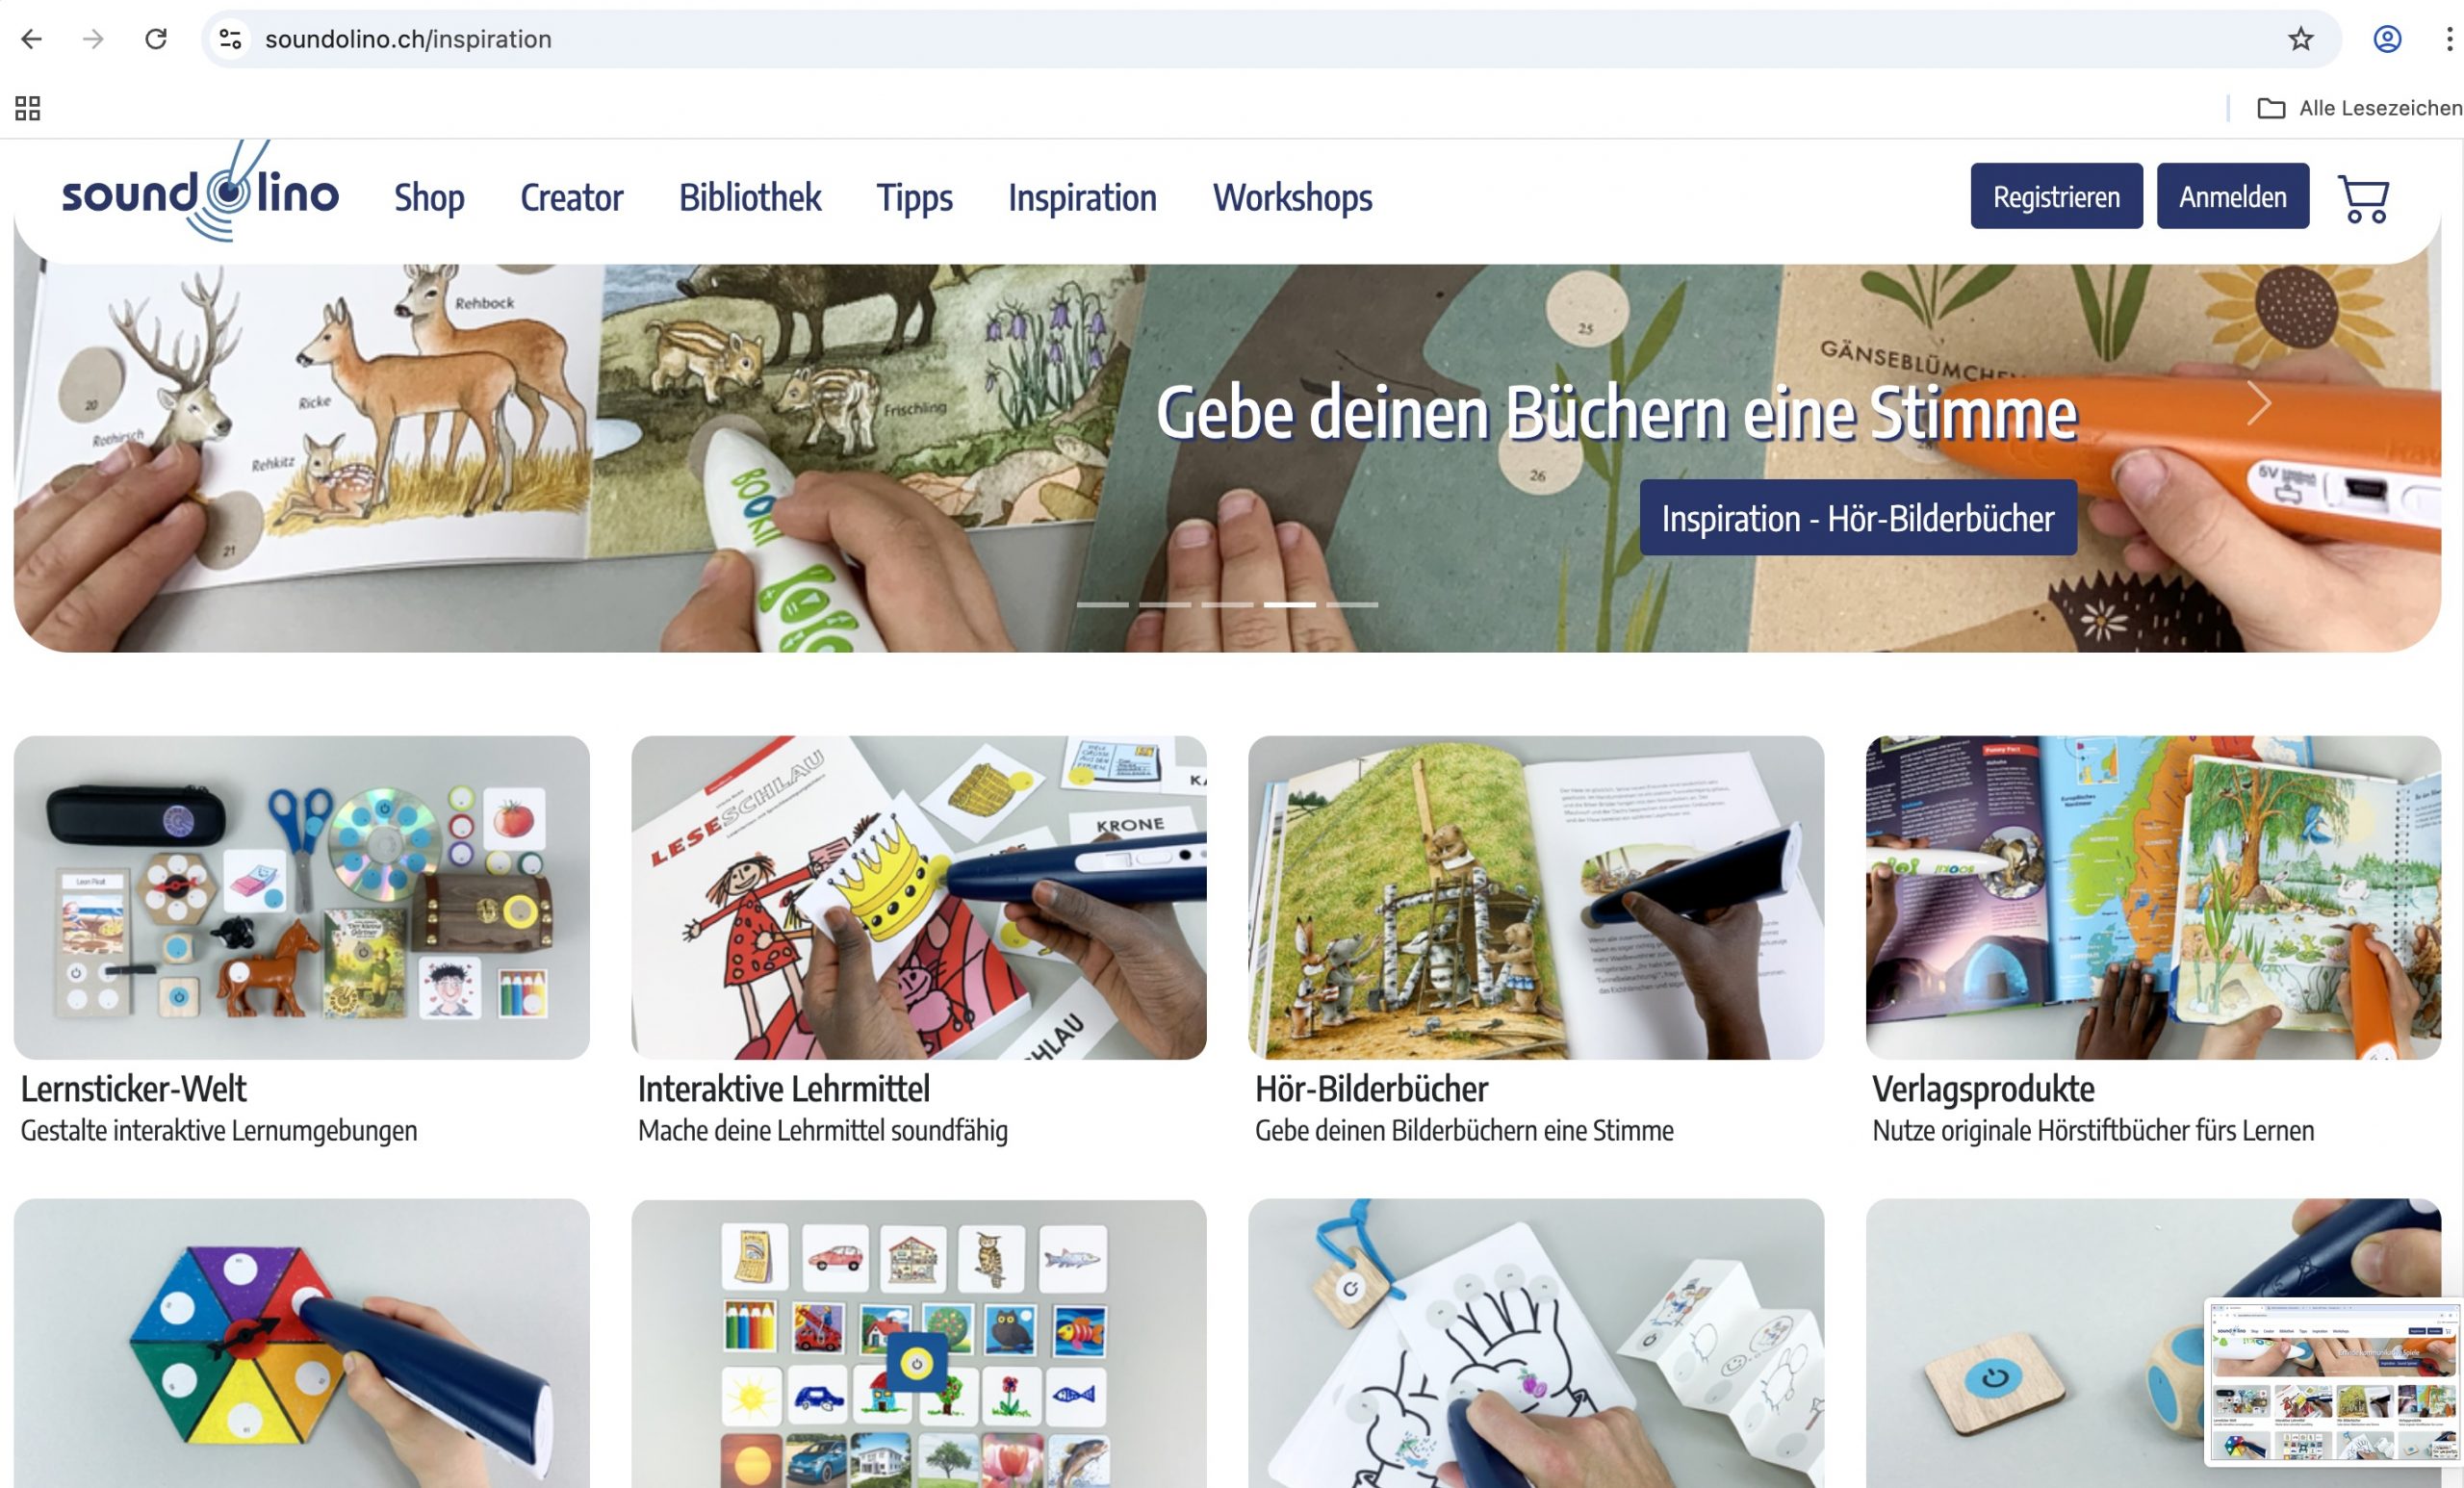This screenshot has width=2464, height=1488.
Task: Click the Soundolino logo
Action: click(200, 192)
